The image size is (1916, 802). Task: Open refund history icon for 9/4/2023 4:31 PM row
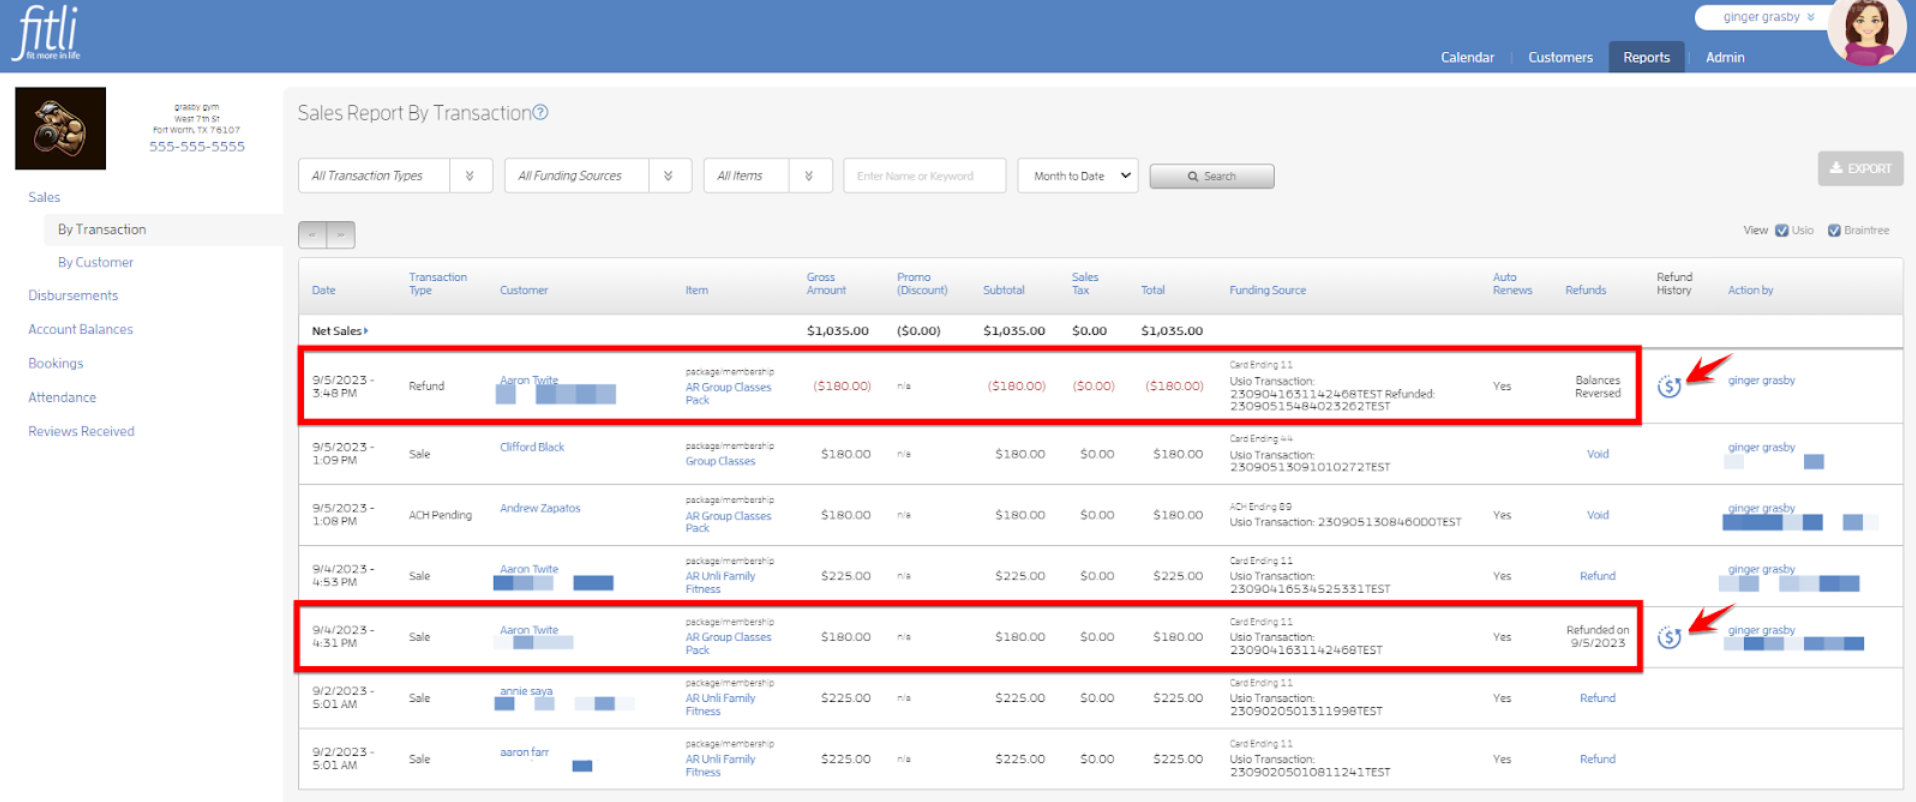point(1669,637)
